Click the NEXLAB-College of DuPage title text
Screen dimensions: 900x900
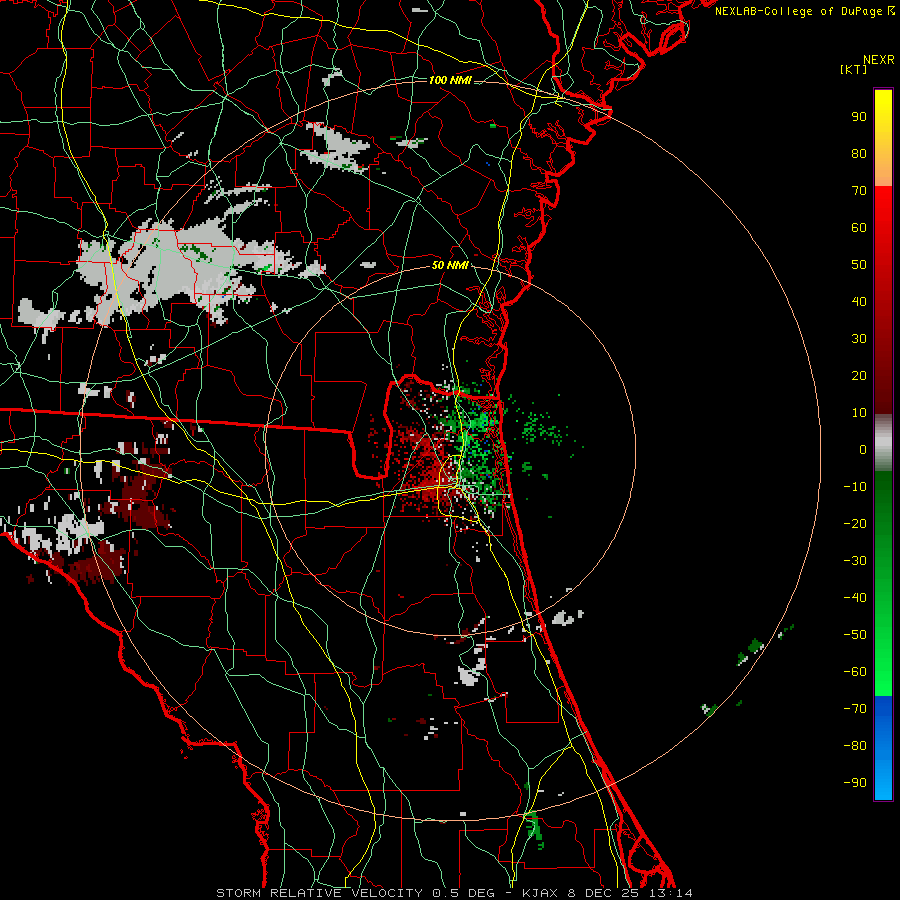coord(798,11)
